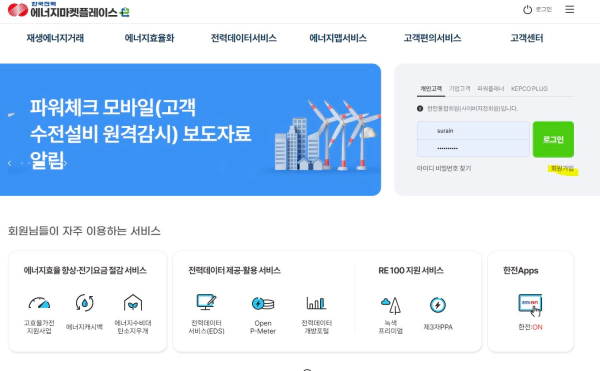Focus the ID field containing surain
The height and width of the screenshot is (371, 600).
click(x=473, y=130)
